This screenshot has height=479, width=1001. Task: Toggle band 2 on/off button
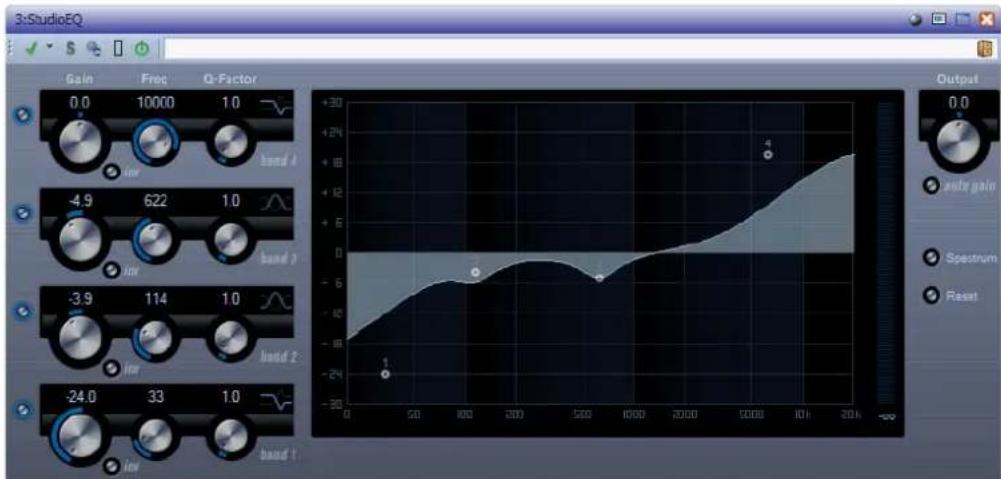pos(24,311)
